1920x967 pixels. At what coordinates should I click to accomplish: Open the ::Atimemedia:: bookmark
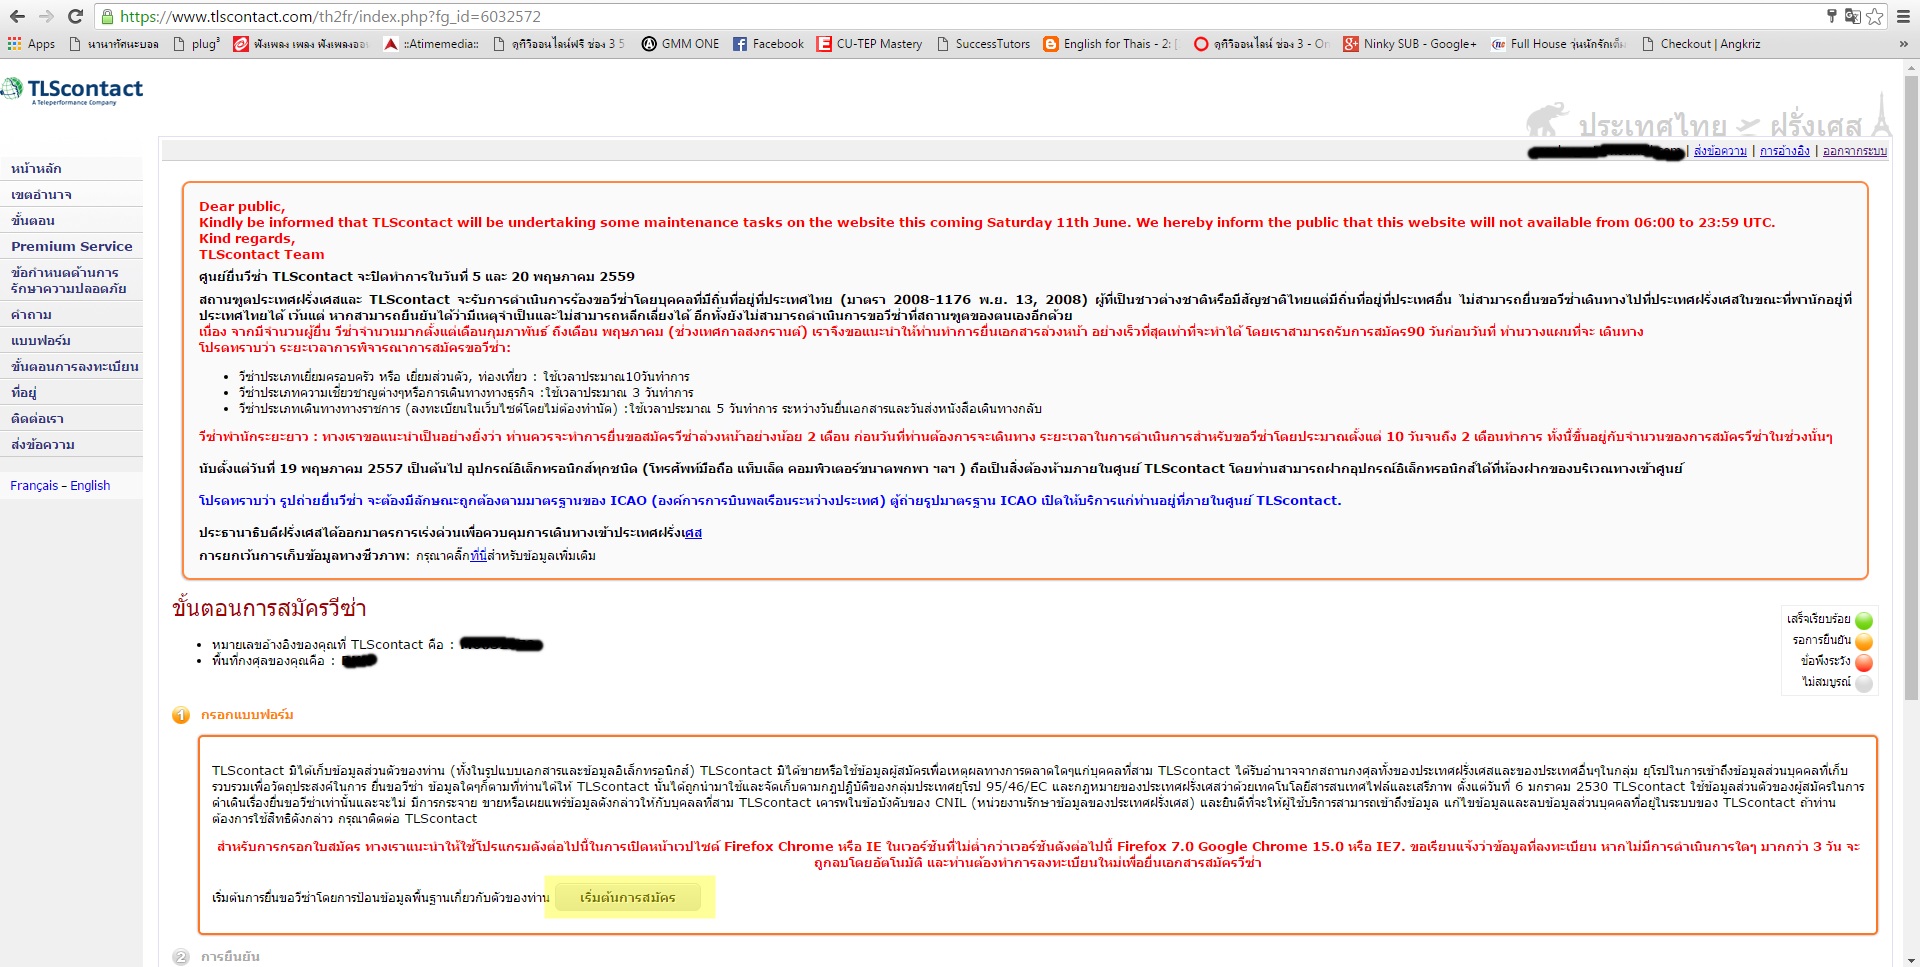click(431, 44)
